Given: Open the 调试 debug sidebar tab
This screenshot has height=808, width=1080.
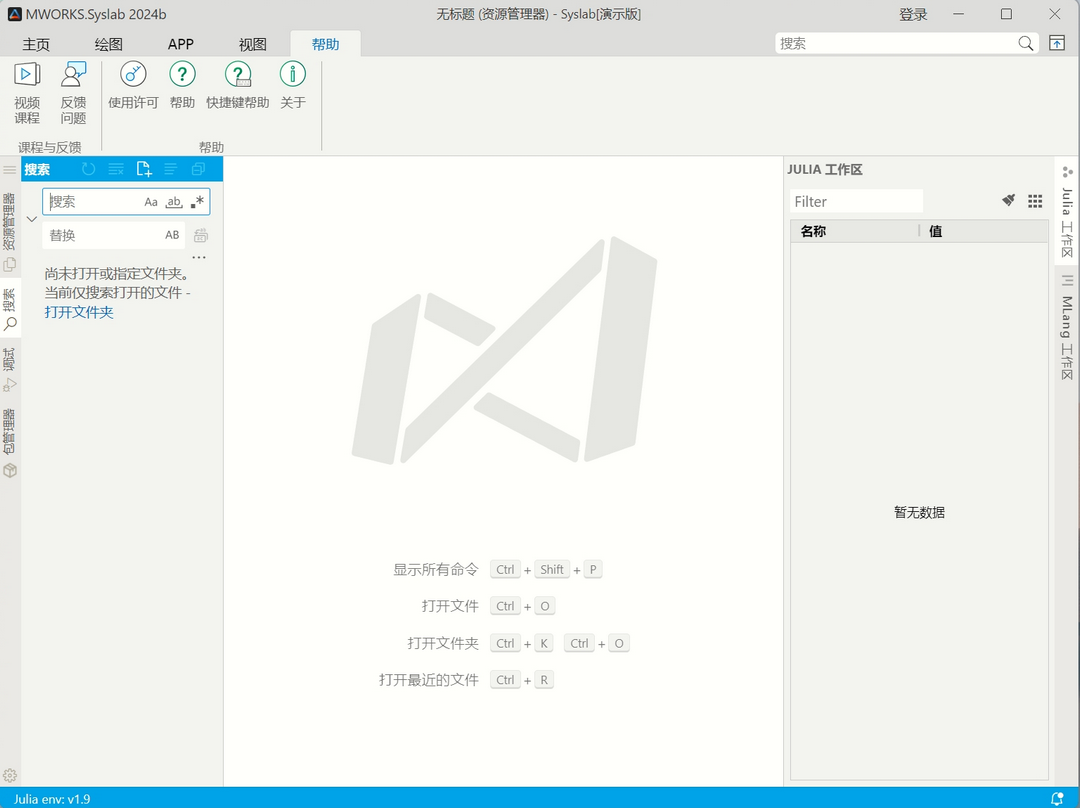Looking at the screenshot, I should coord(10,370).
